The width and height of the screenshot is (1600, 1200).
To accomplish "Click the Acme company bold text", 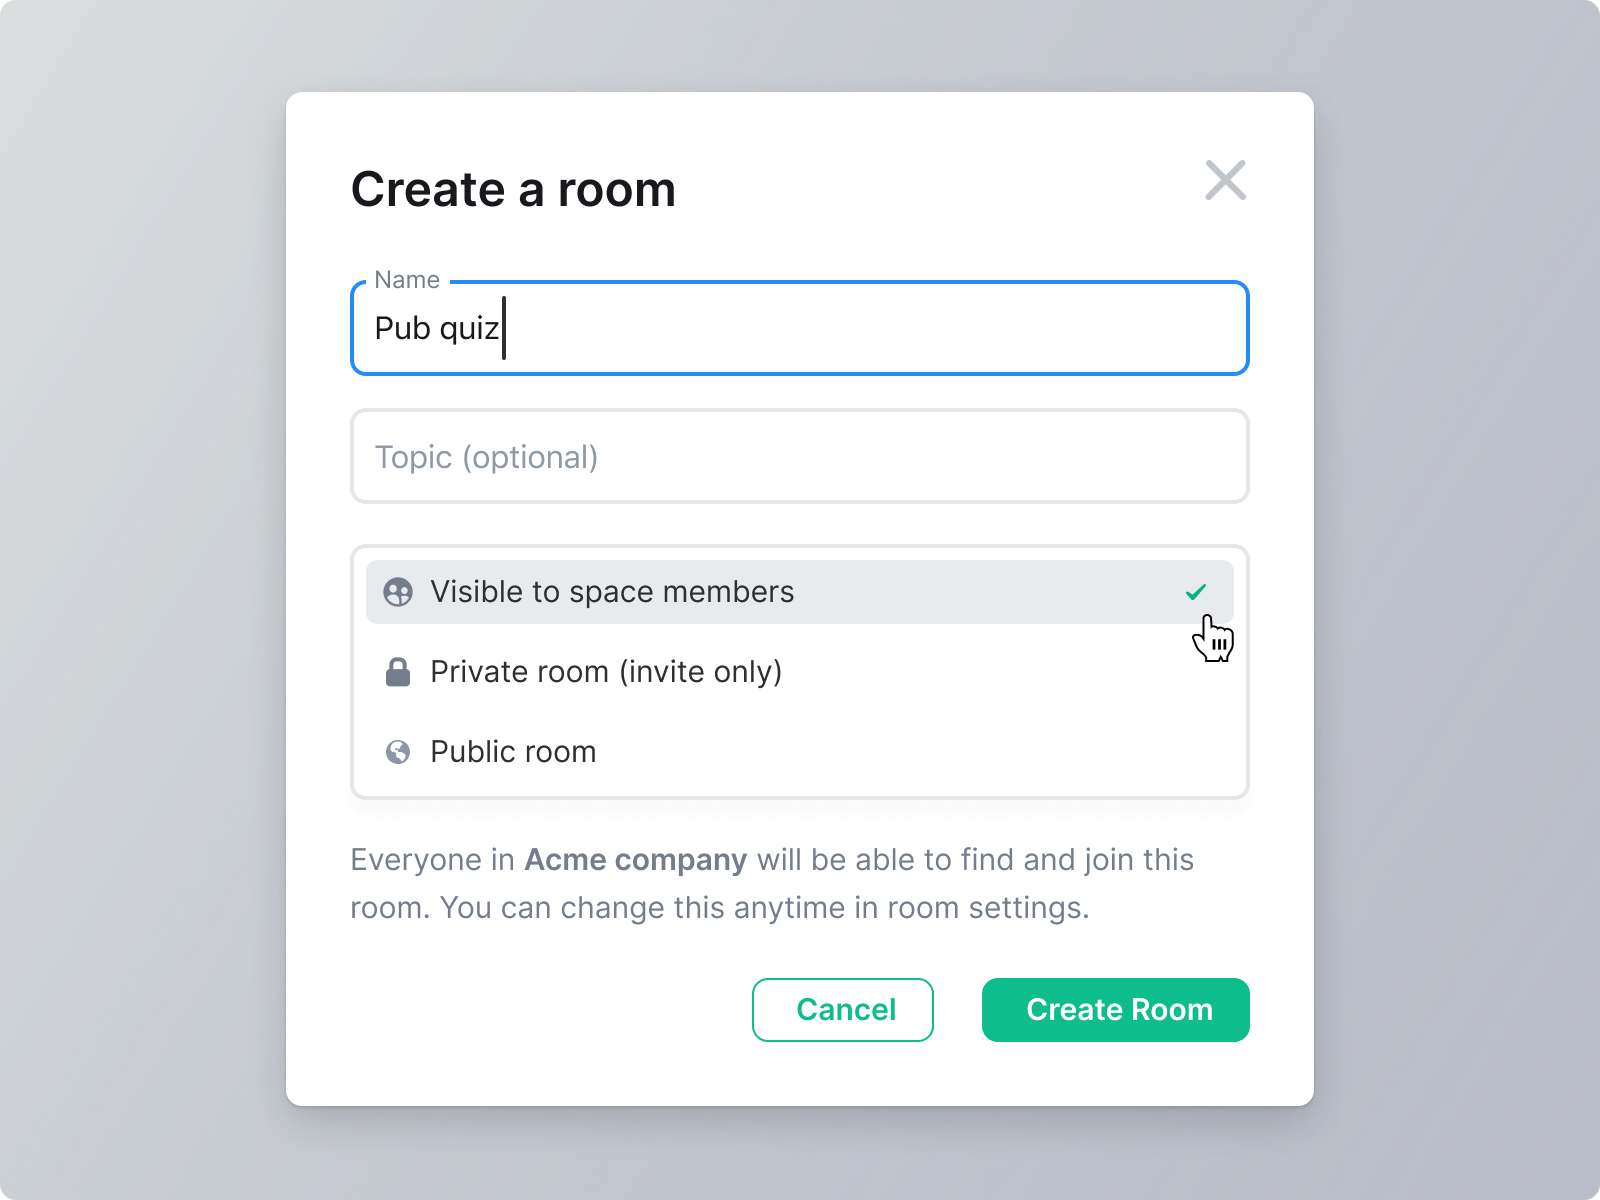I will click(636, 860).
